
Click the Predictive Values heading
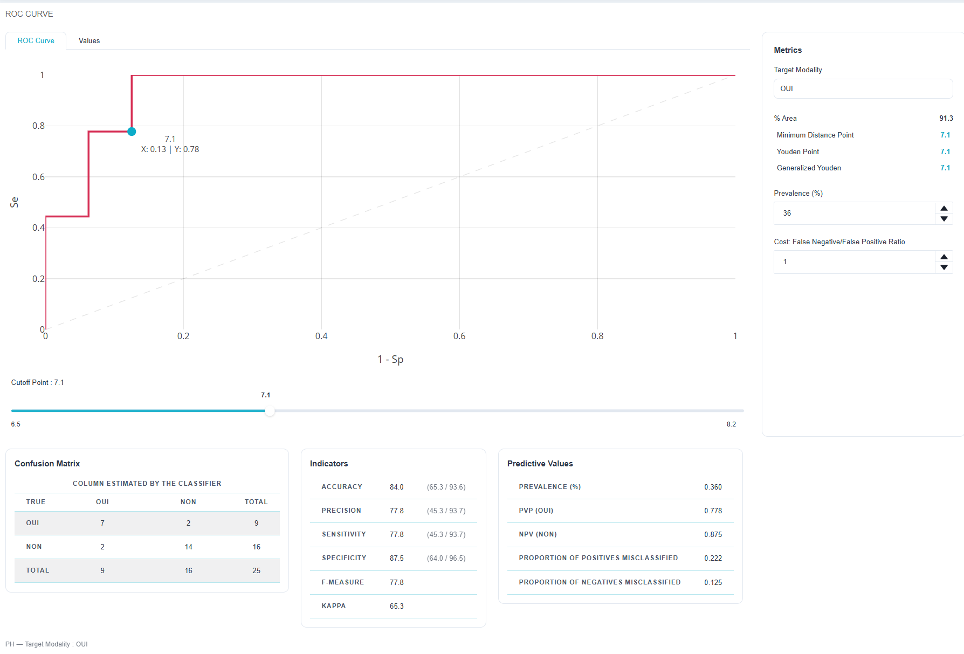(x=540, y=463)
